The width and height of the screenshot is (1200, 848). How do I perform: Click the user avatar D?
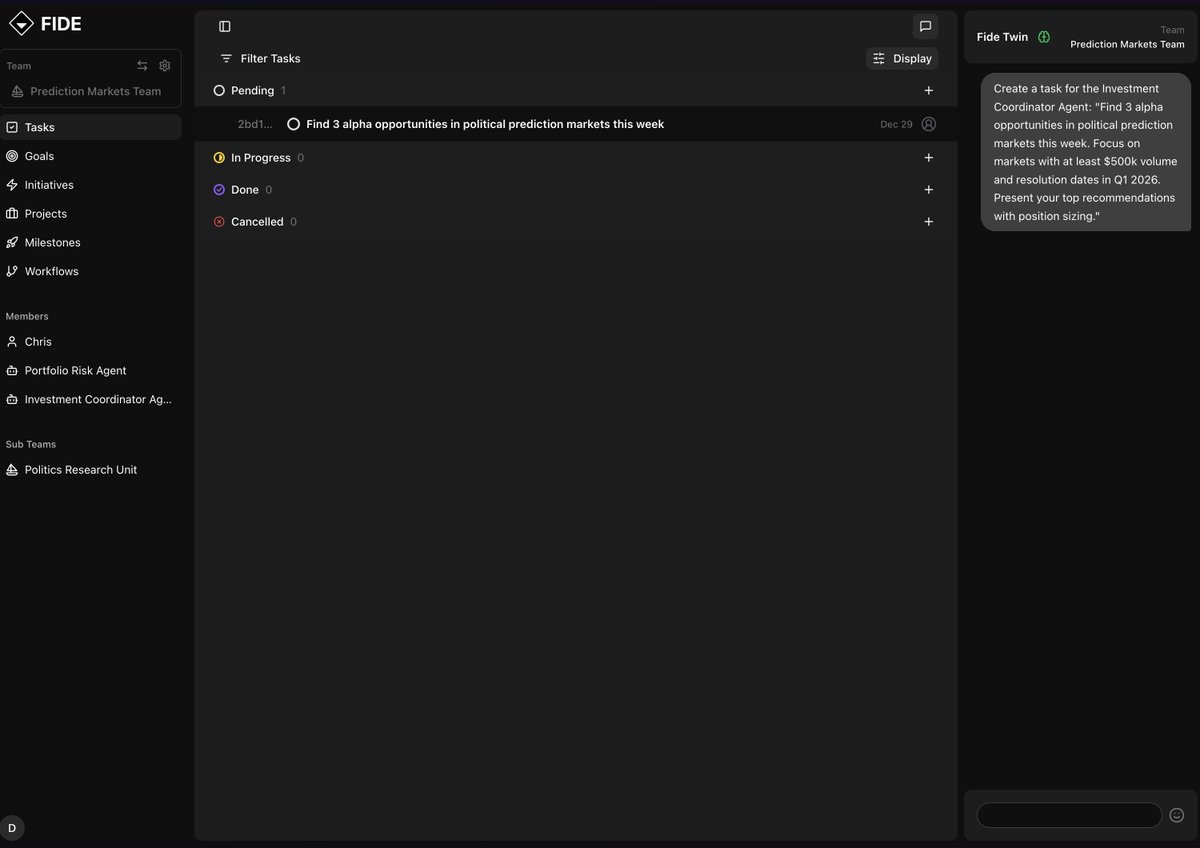coord(12,828)
